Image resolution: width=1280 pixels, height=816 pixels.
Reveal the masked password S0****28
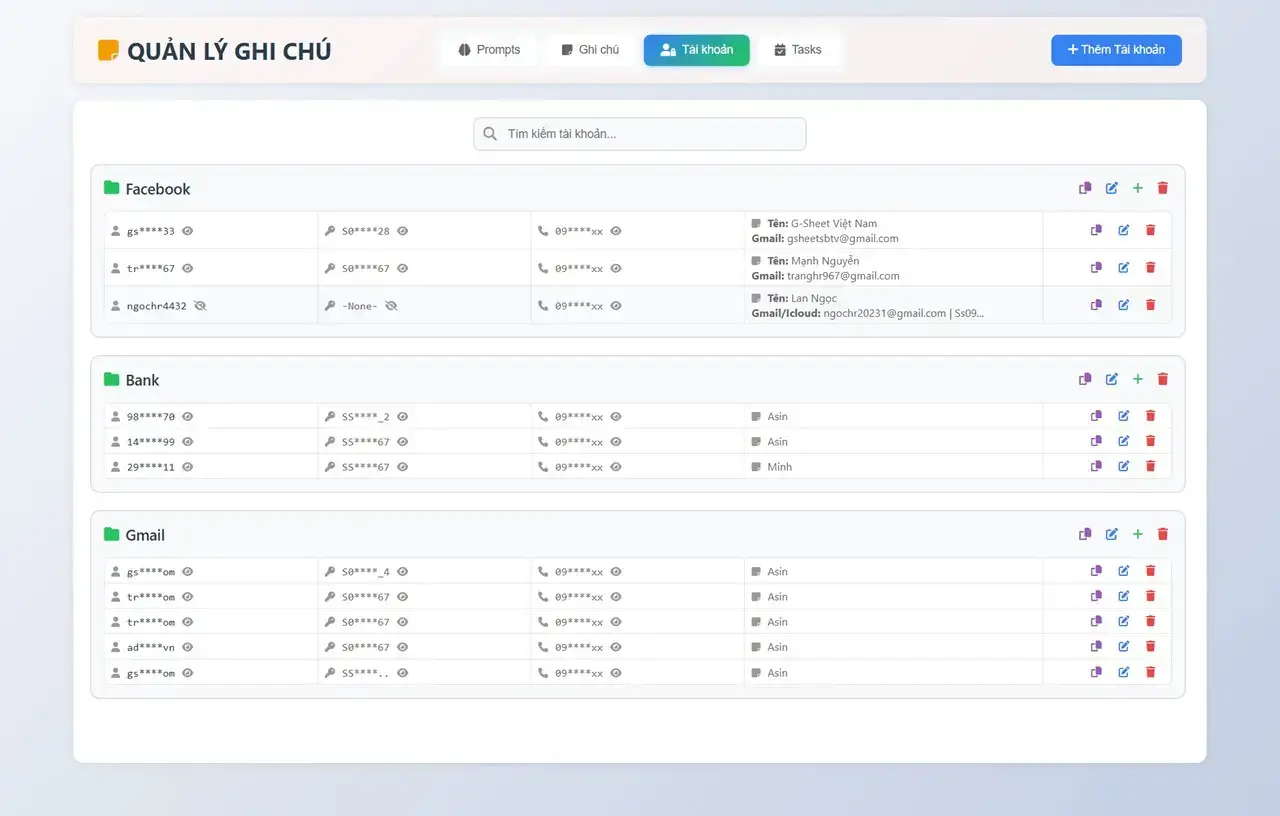[403, 230]
